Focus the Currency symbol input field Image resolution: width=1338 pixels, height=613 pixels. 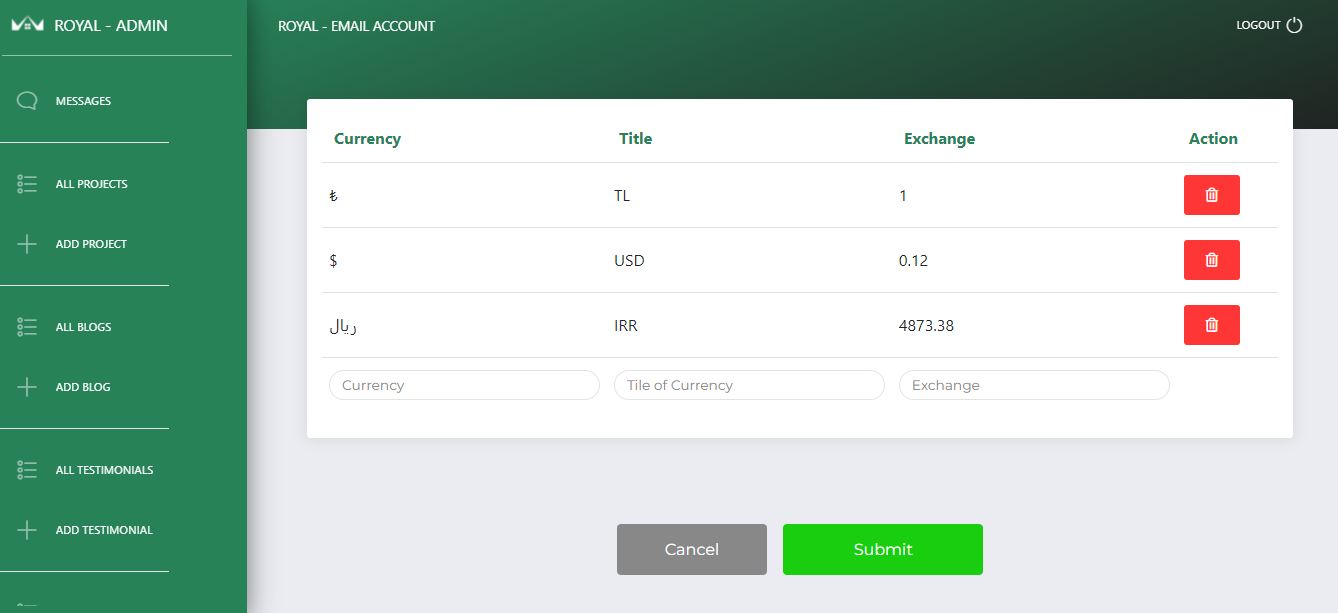(464, 385)
